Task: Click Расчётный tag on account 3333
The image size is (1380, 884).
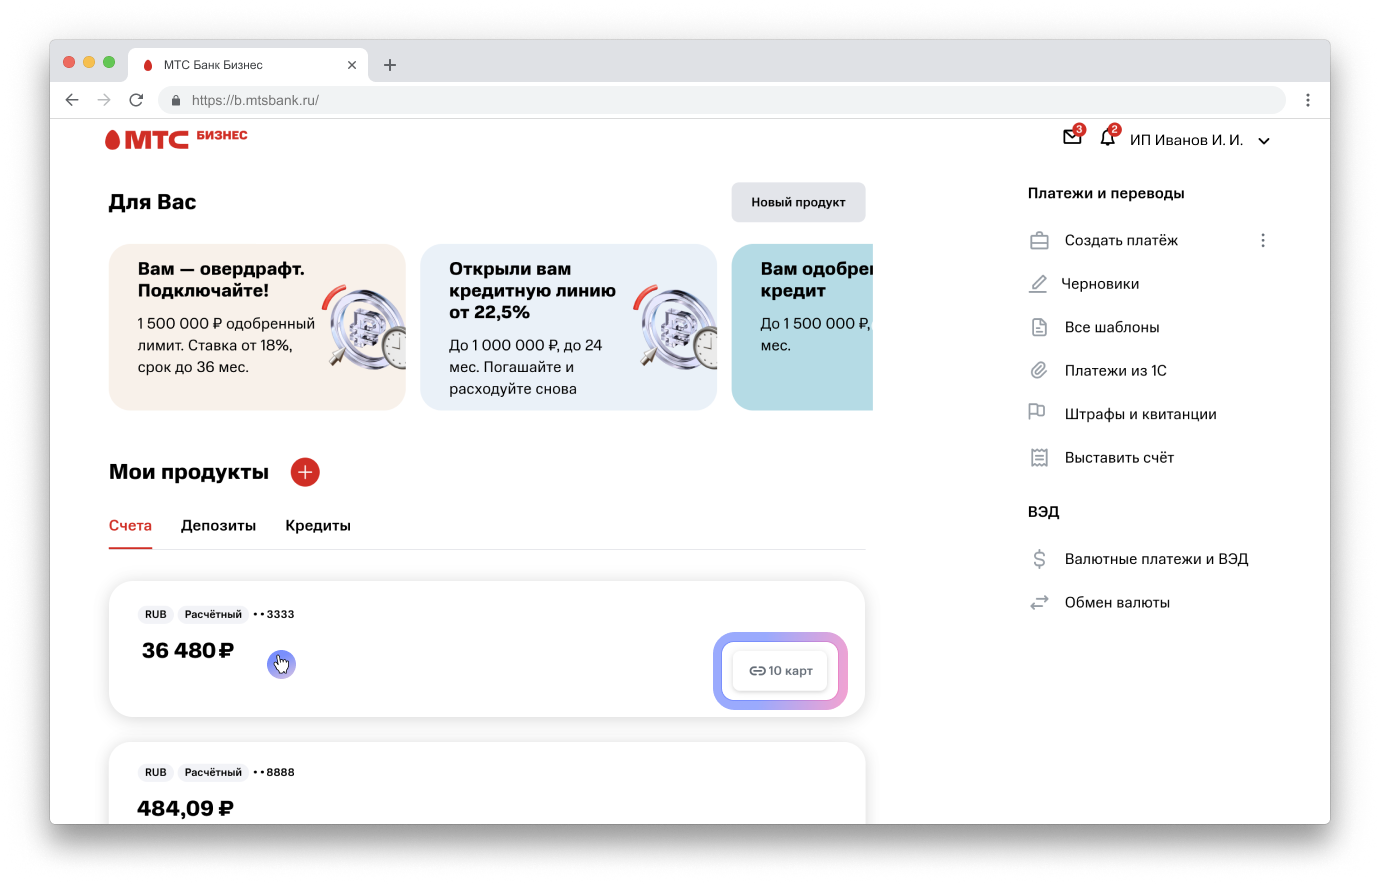Action: [213, 614]
